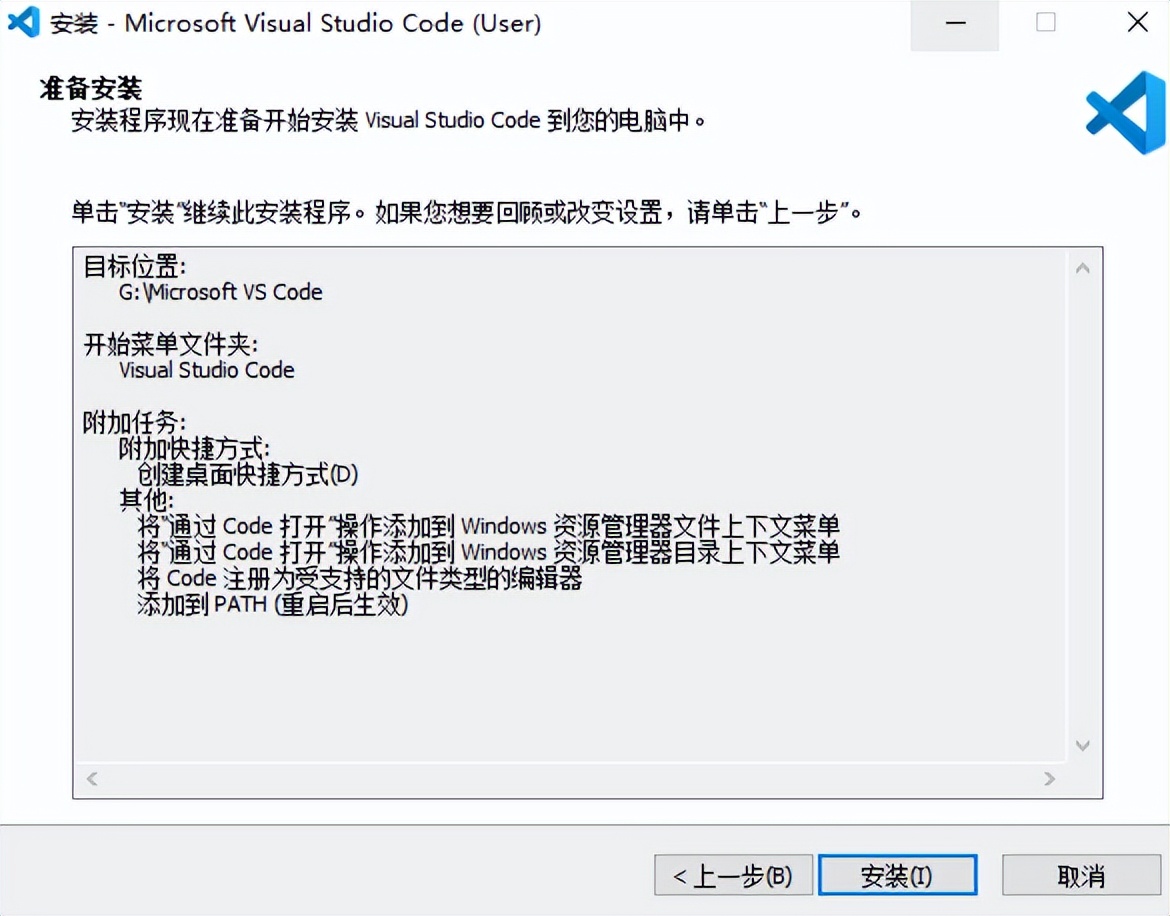Click the window title text 安装 - Microsoft Visual Studio Code (User)
This screenshot has width=1170, height=916.
click(295, 23)
